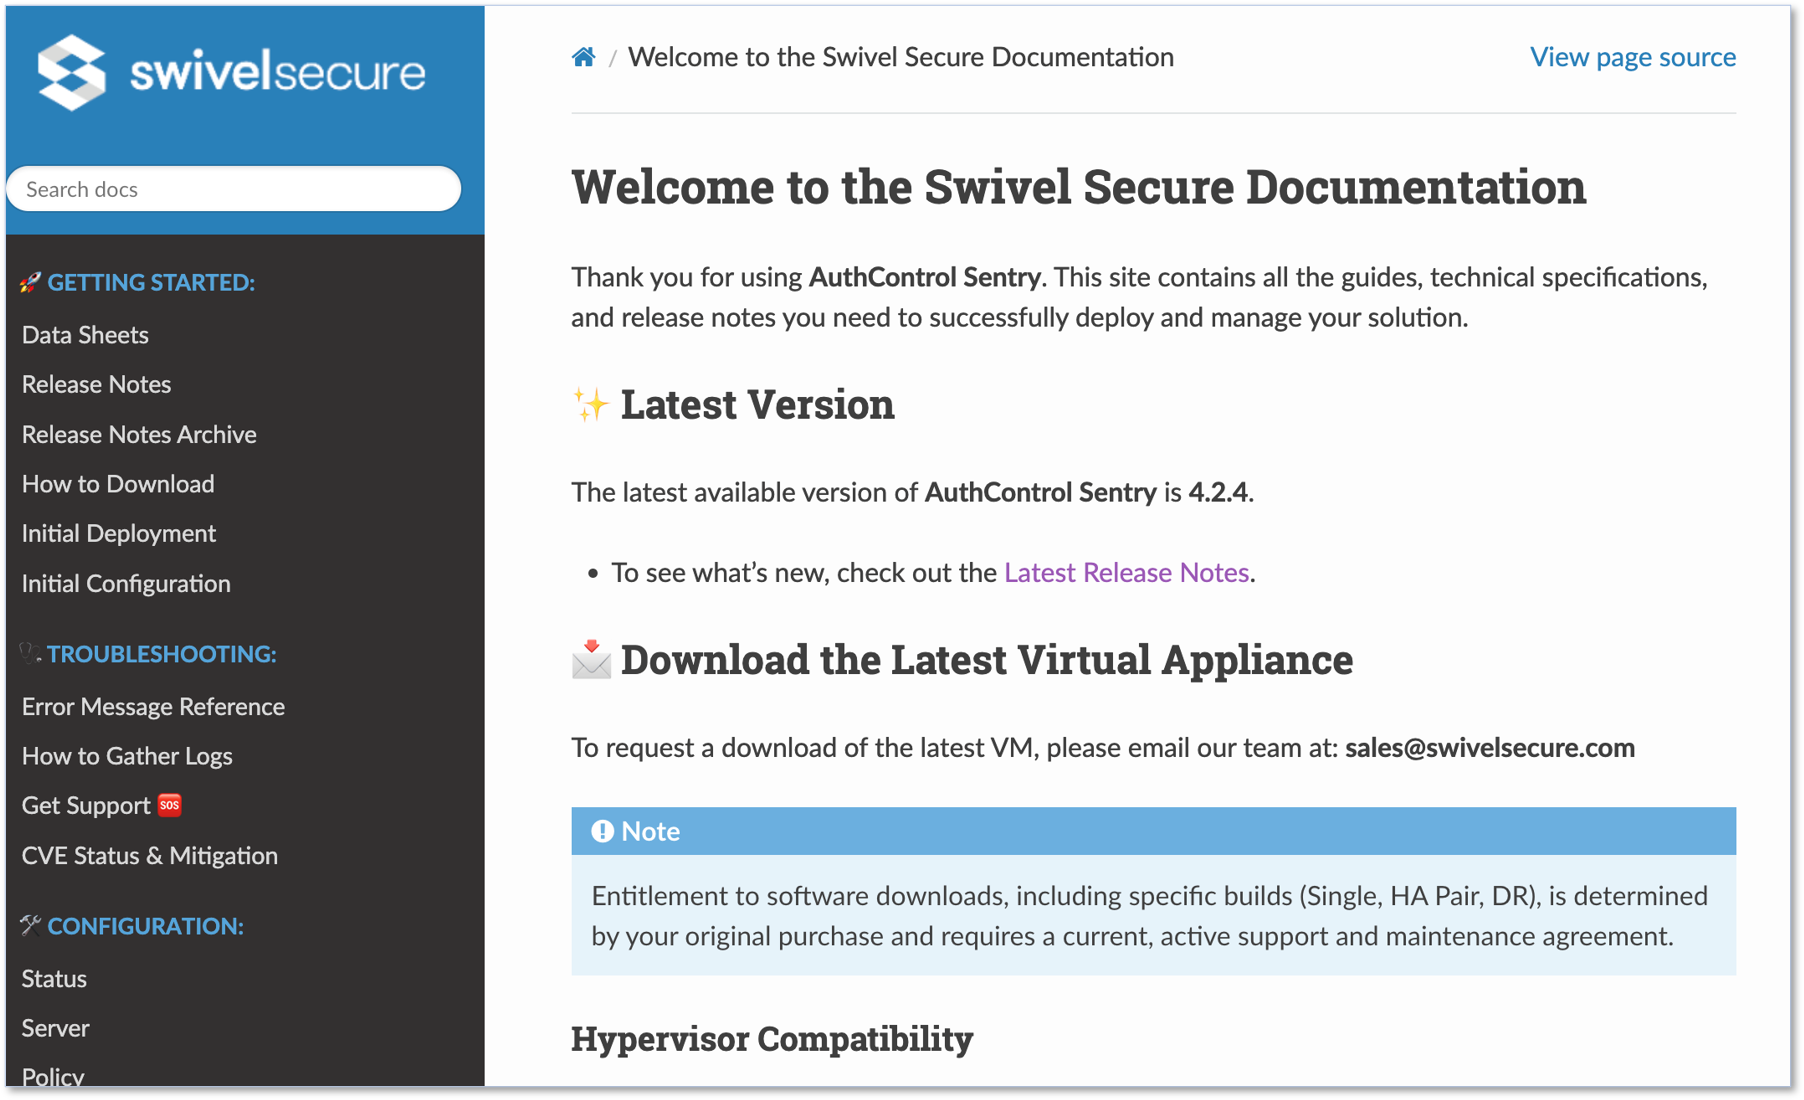Click the Swivel Secure logo
1804x1100 pixels.
pos(231,72)
